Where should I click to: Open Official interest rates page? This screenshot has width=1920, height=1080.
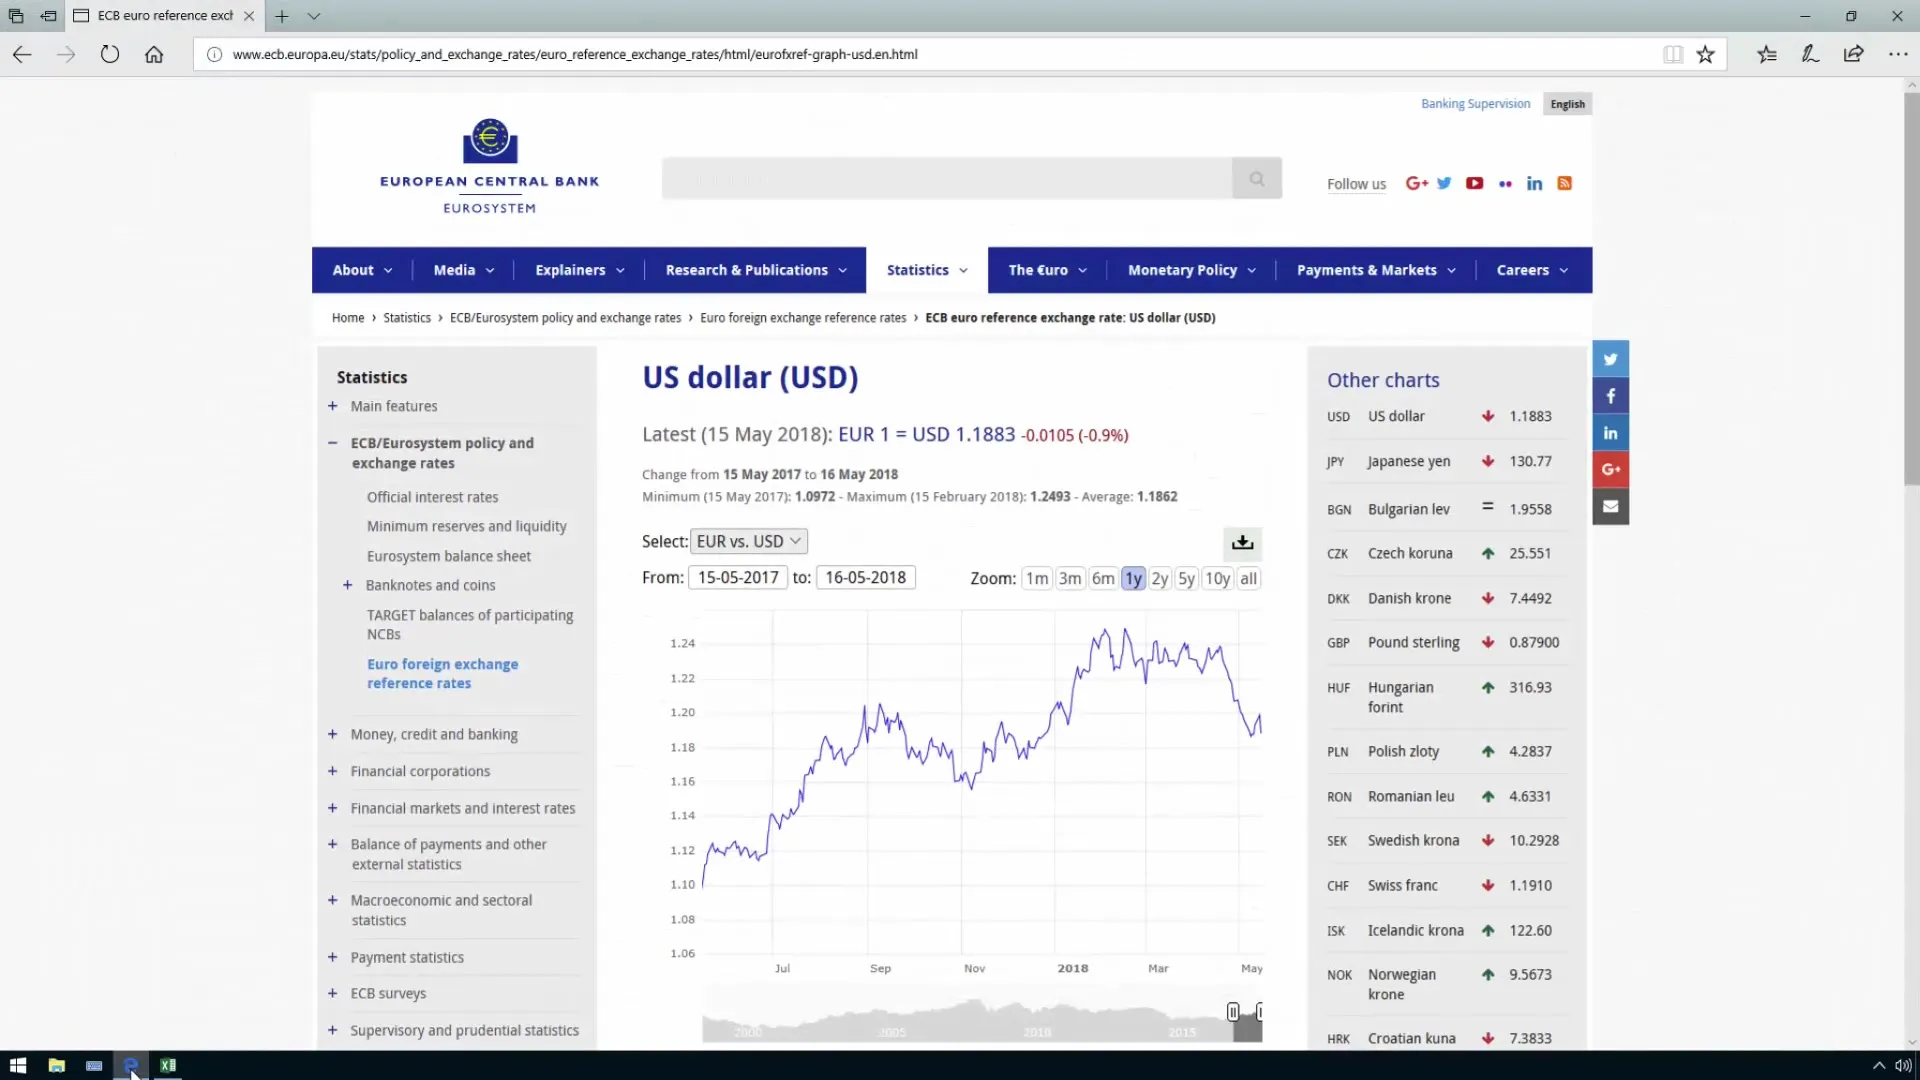432,497
